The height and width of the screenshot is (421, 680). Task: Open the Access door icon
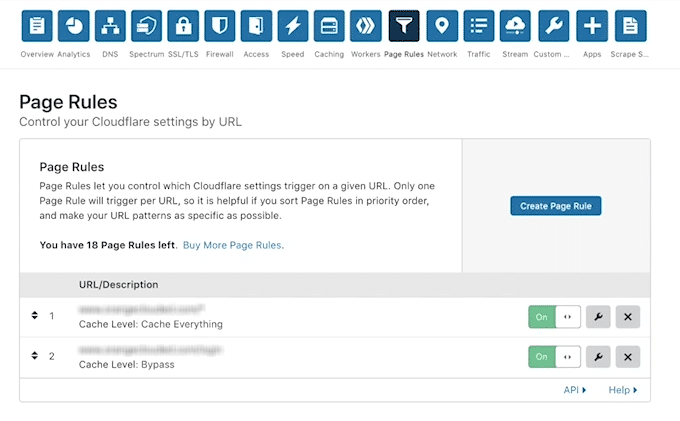(x=256, y=26)
